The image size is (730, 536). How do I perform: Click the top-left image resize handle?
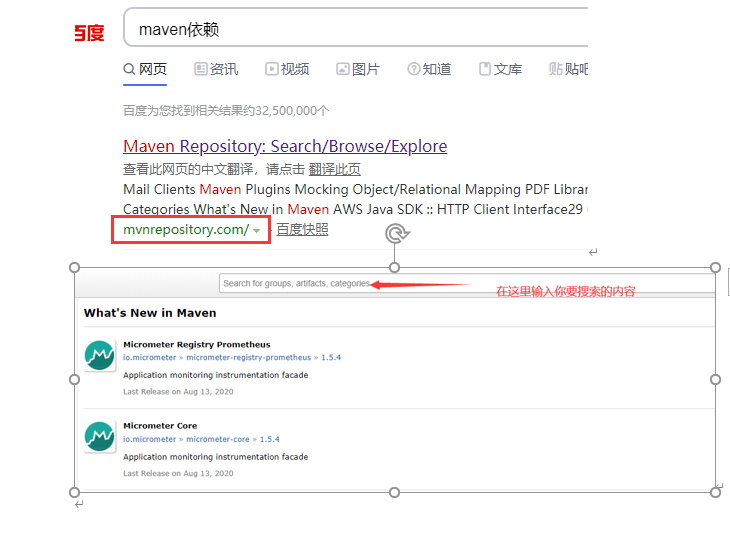coord(74,268)
